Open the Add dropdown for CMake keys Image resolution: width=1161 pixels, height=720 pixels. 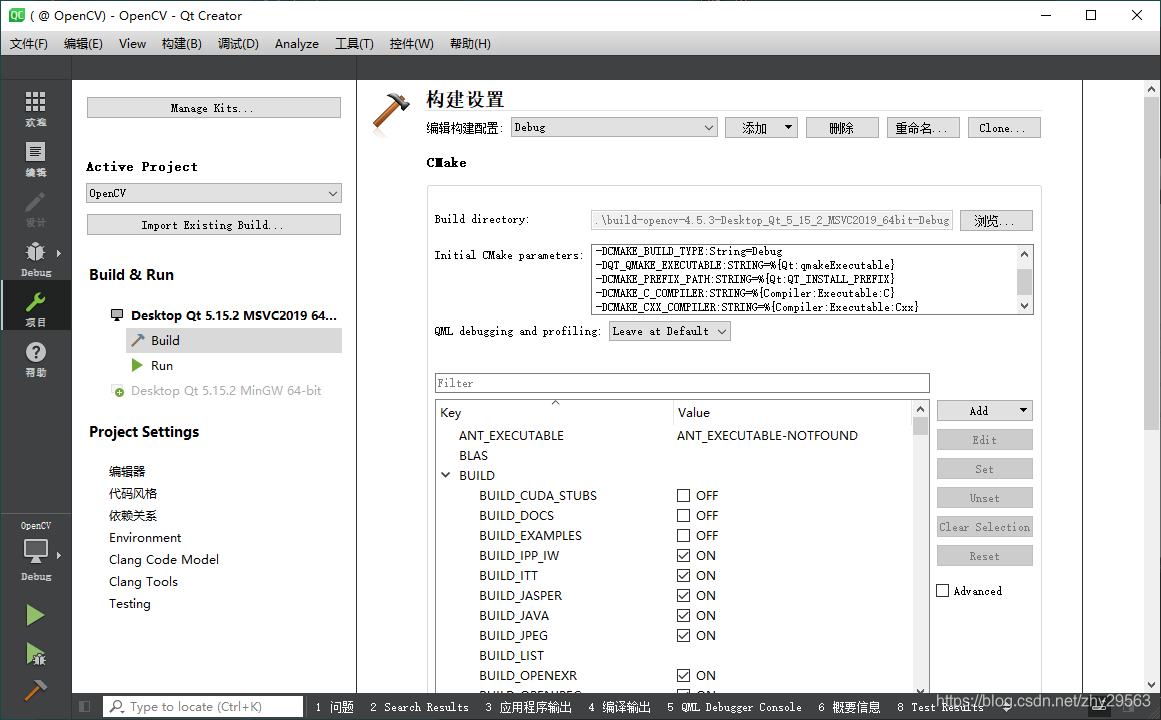click(x=985, y=410)
